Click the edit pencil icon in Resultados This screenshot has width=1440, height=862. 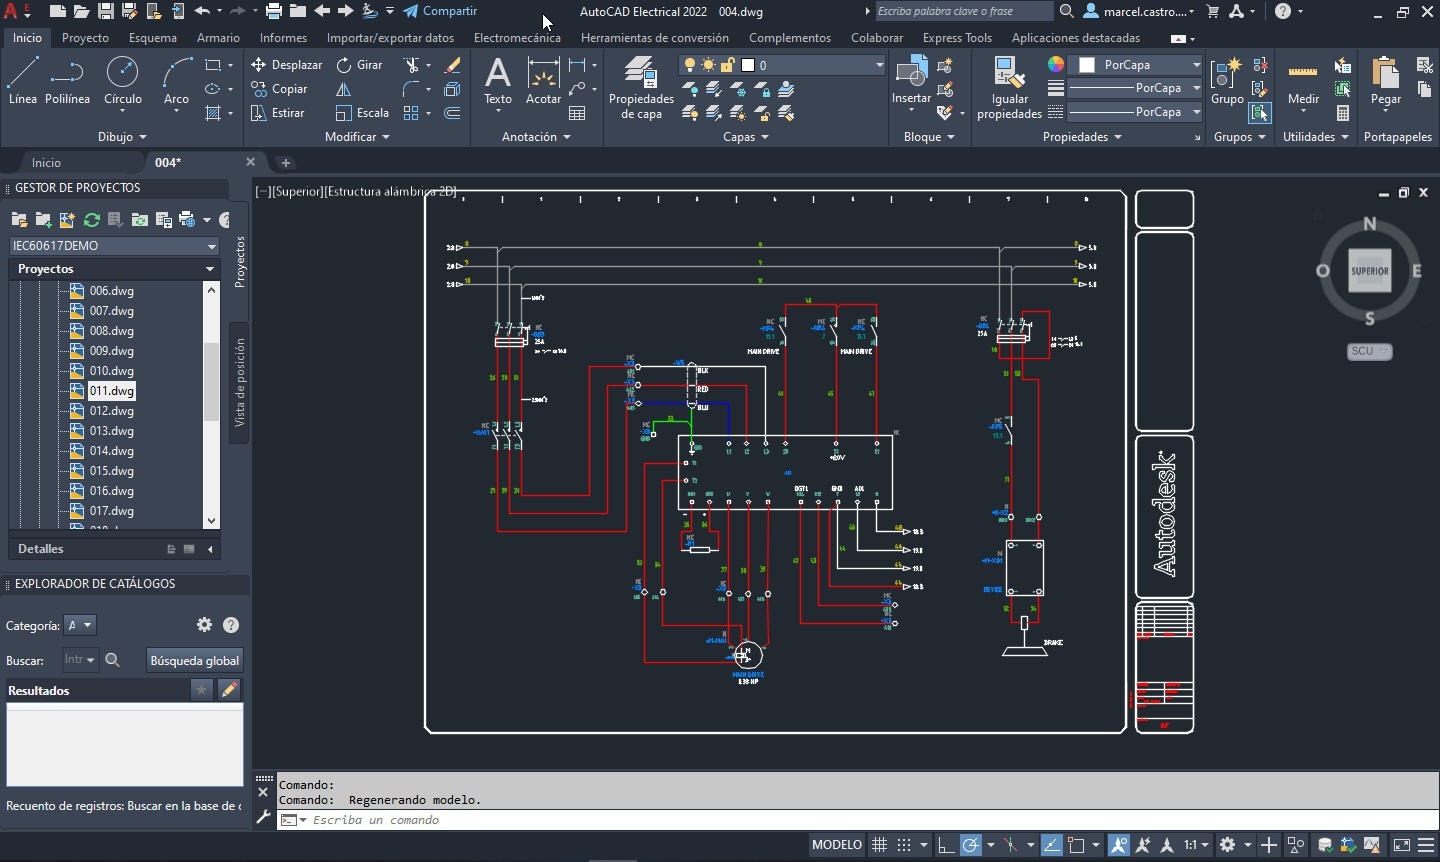point(229,690)
